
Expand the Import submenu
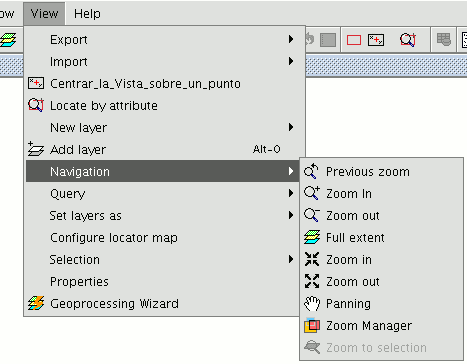pos(163,62)
